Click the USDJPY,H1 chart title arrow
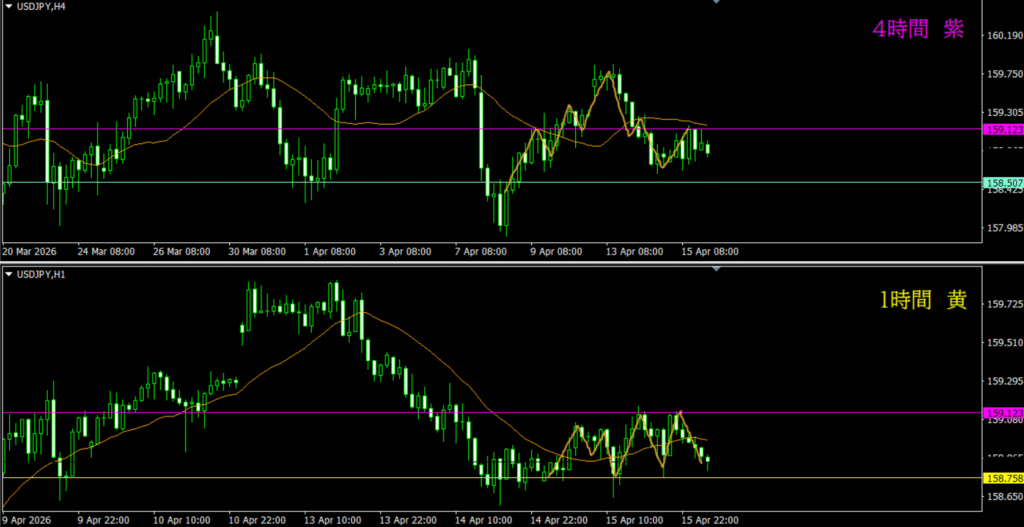The width and height of the screenshot is (1024, 527). click(x=8, y=274)
